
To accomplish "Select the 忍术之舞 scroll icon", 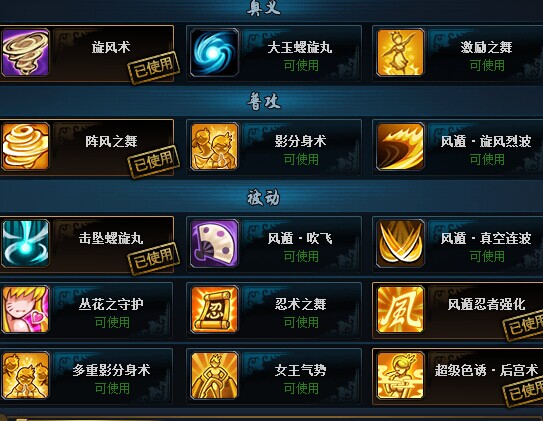I will pyautogui.click(x=214, y=310).
